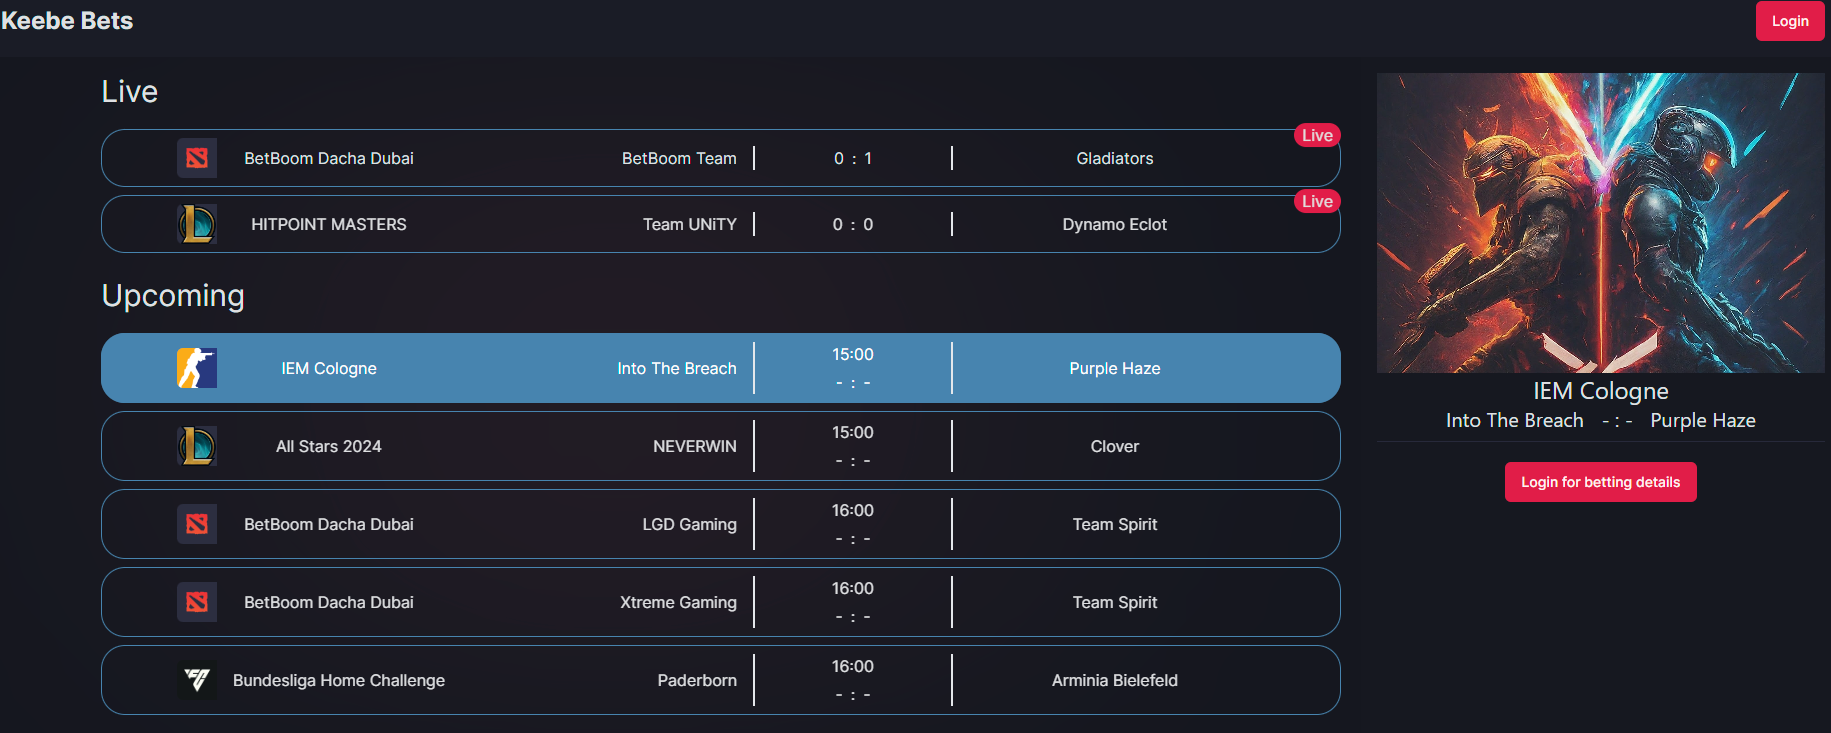Screen dimensions: 1831x733
Task: Click 'LGD Gaming' team name
Action: (690, 524)
